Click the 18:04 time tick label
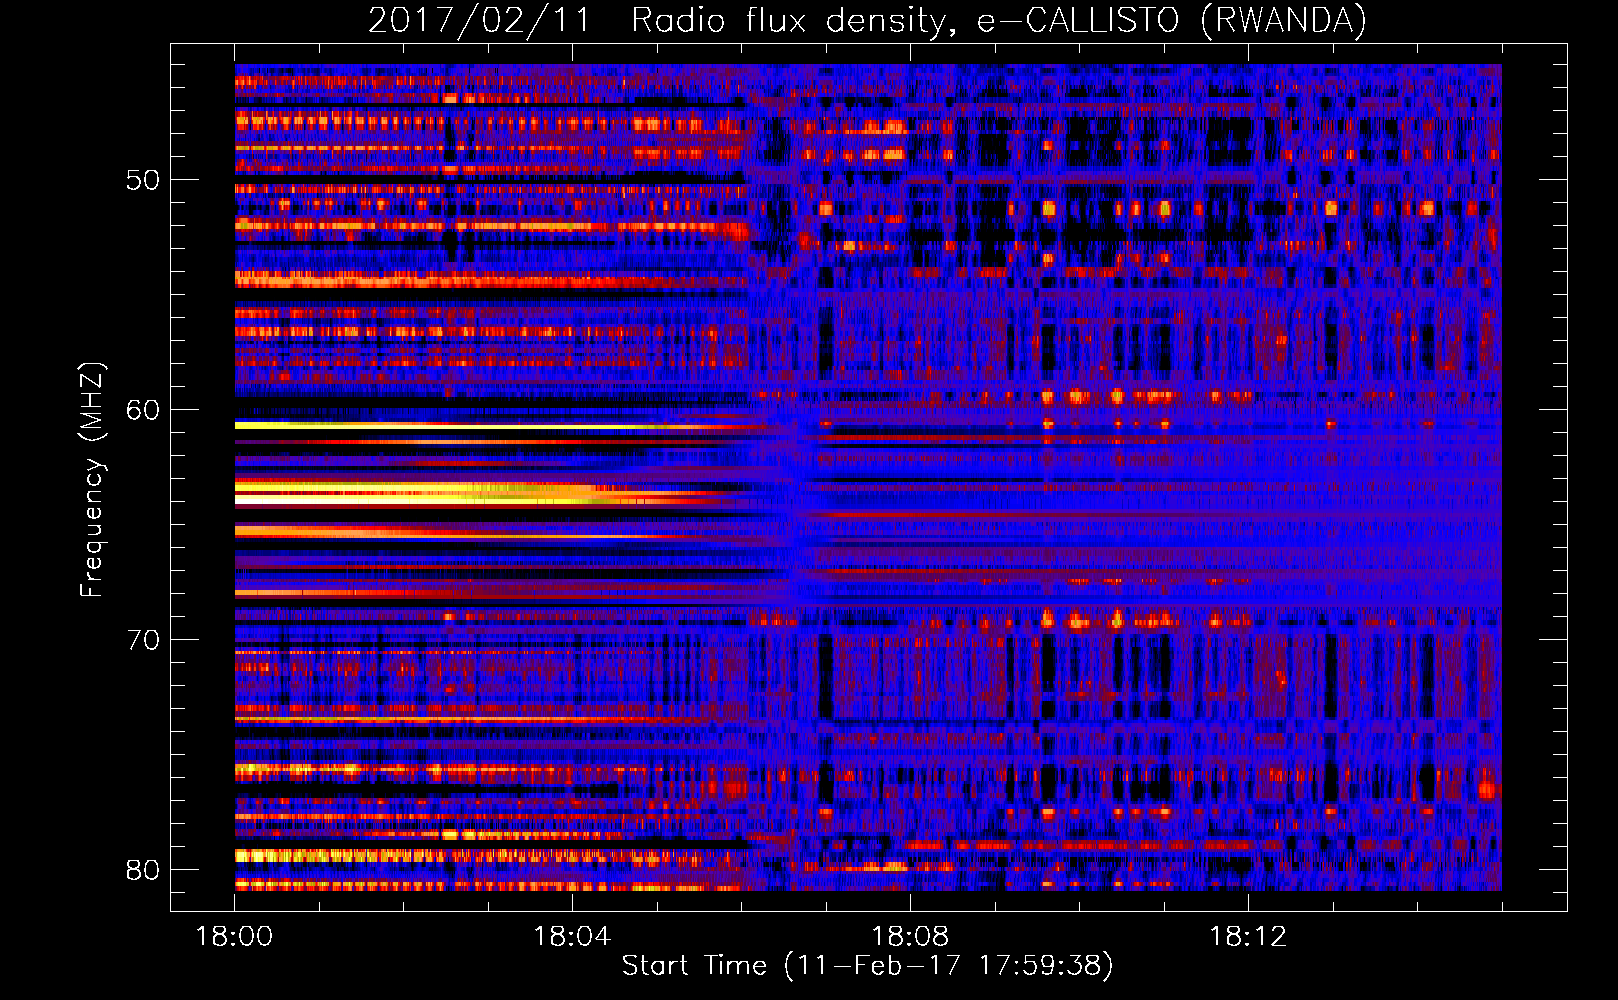Image resolution: width=1618 pixels, height=1000 pixels. (x=572, y=936)
